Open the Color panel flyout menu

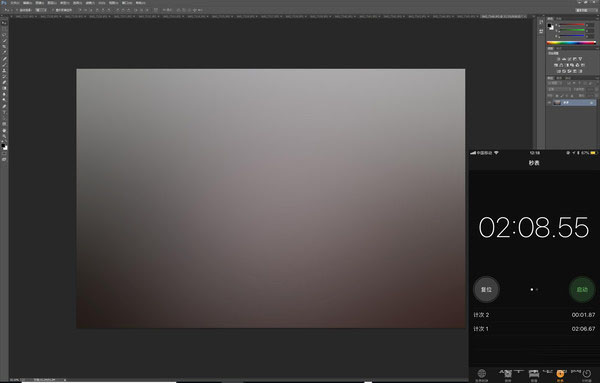[x=597, y=19]
